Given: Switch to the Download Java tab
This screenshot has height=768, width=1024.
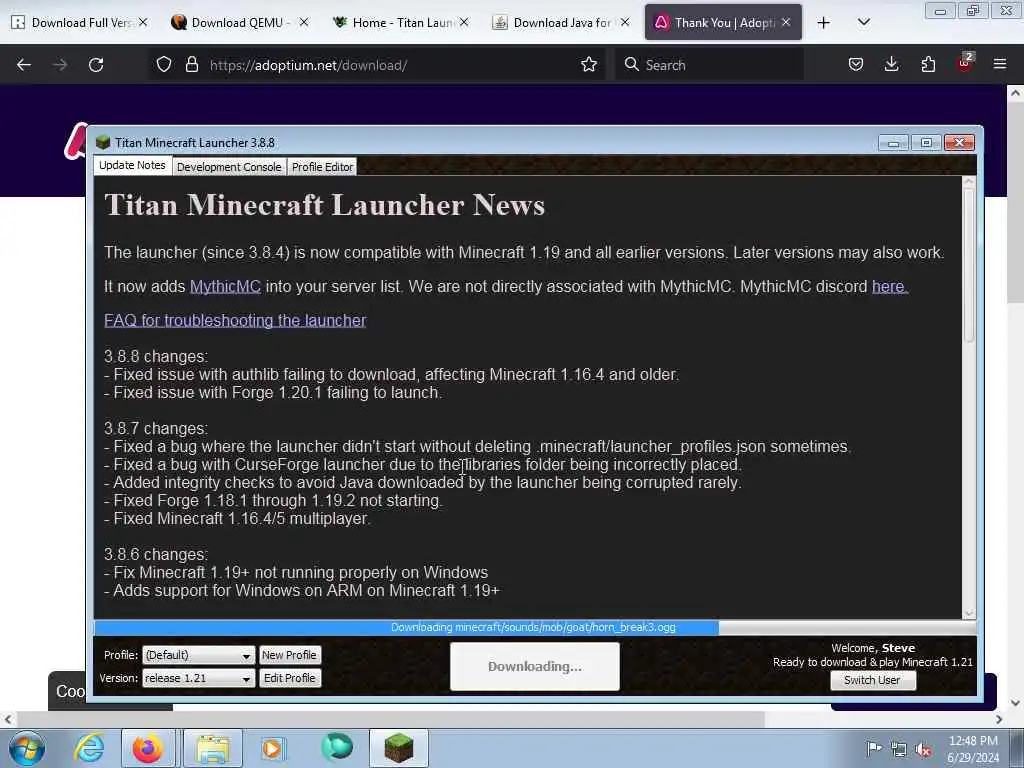Looking at the screenshot, I should tap(560, 23).
